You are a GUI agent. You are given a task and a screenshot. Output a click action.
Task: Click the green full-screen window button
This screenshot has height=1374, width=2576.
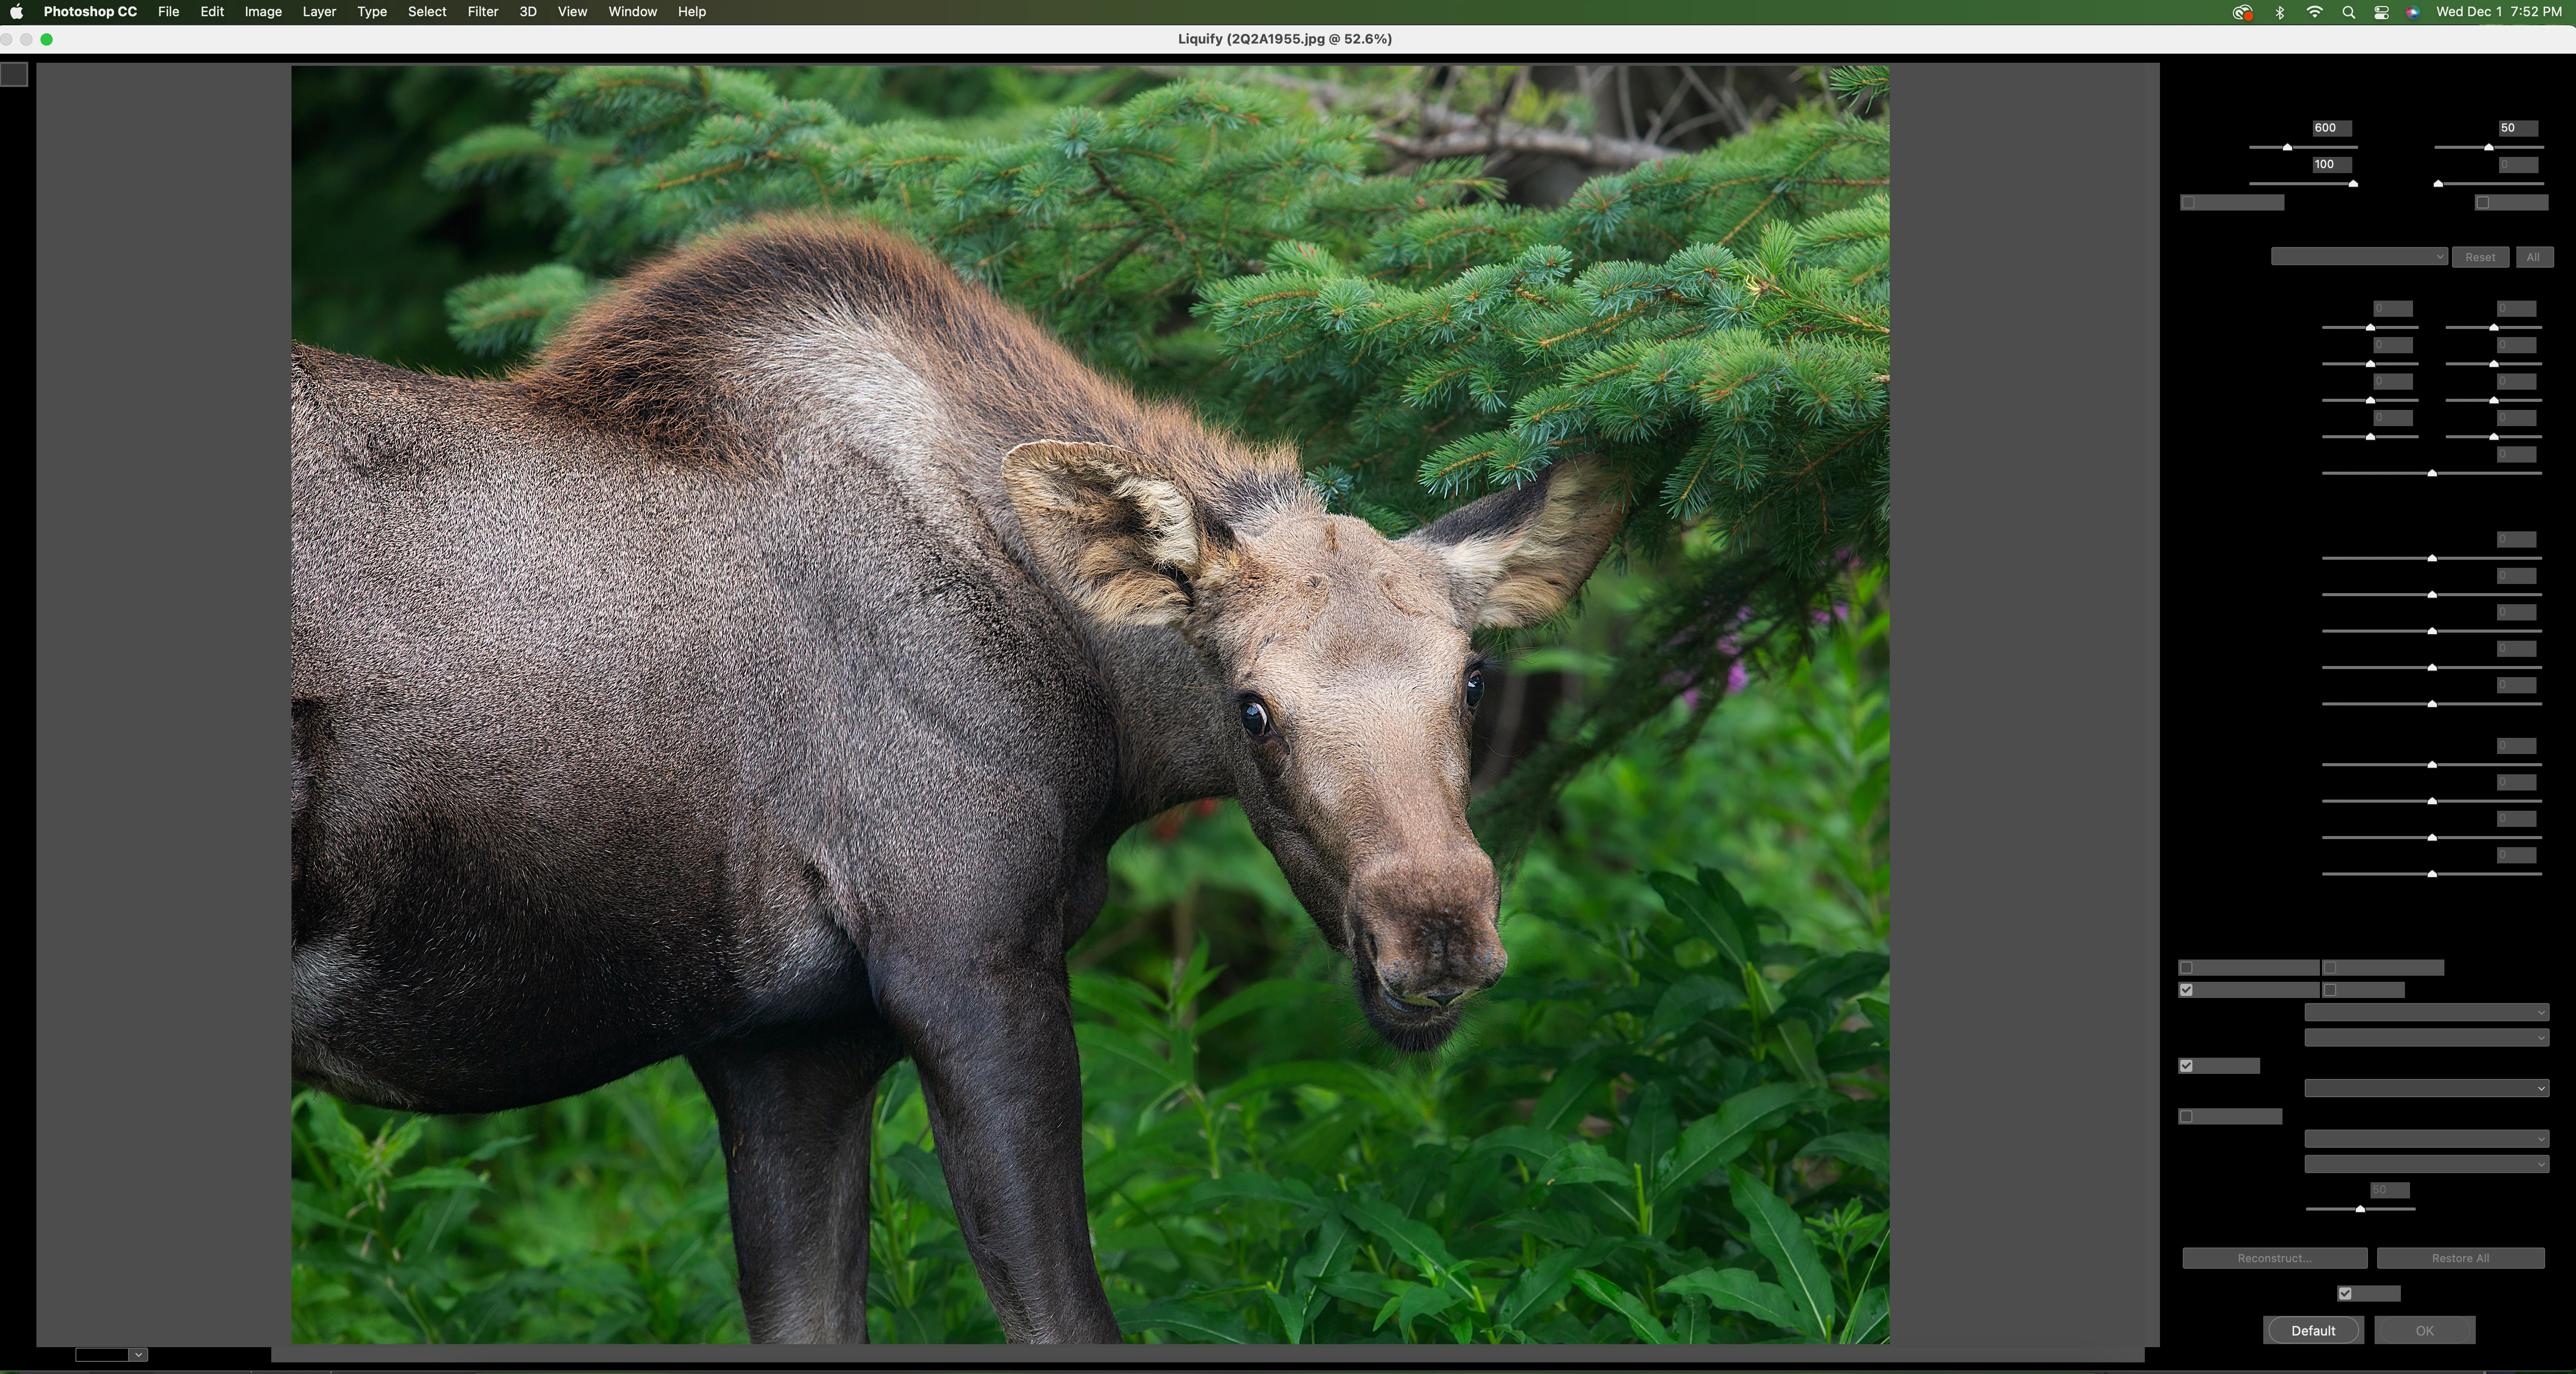46,39
